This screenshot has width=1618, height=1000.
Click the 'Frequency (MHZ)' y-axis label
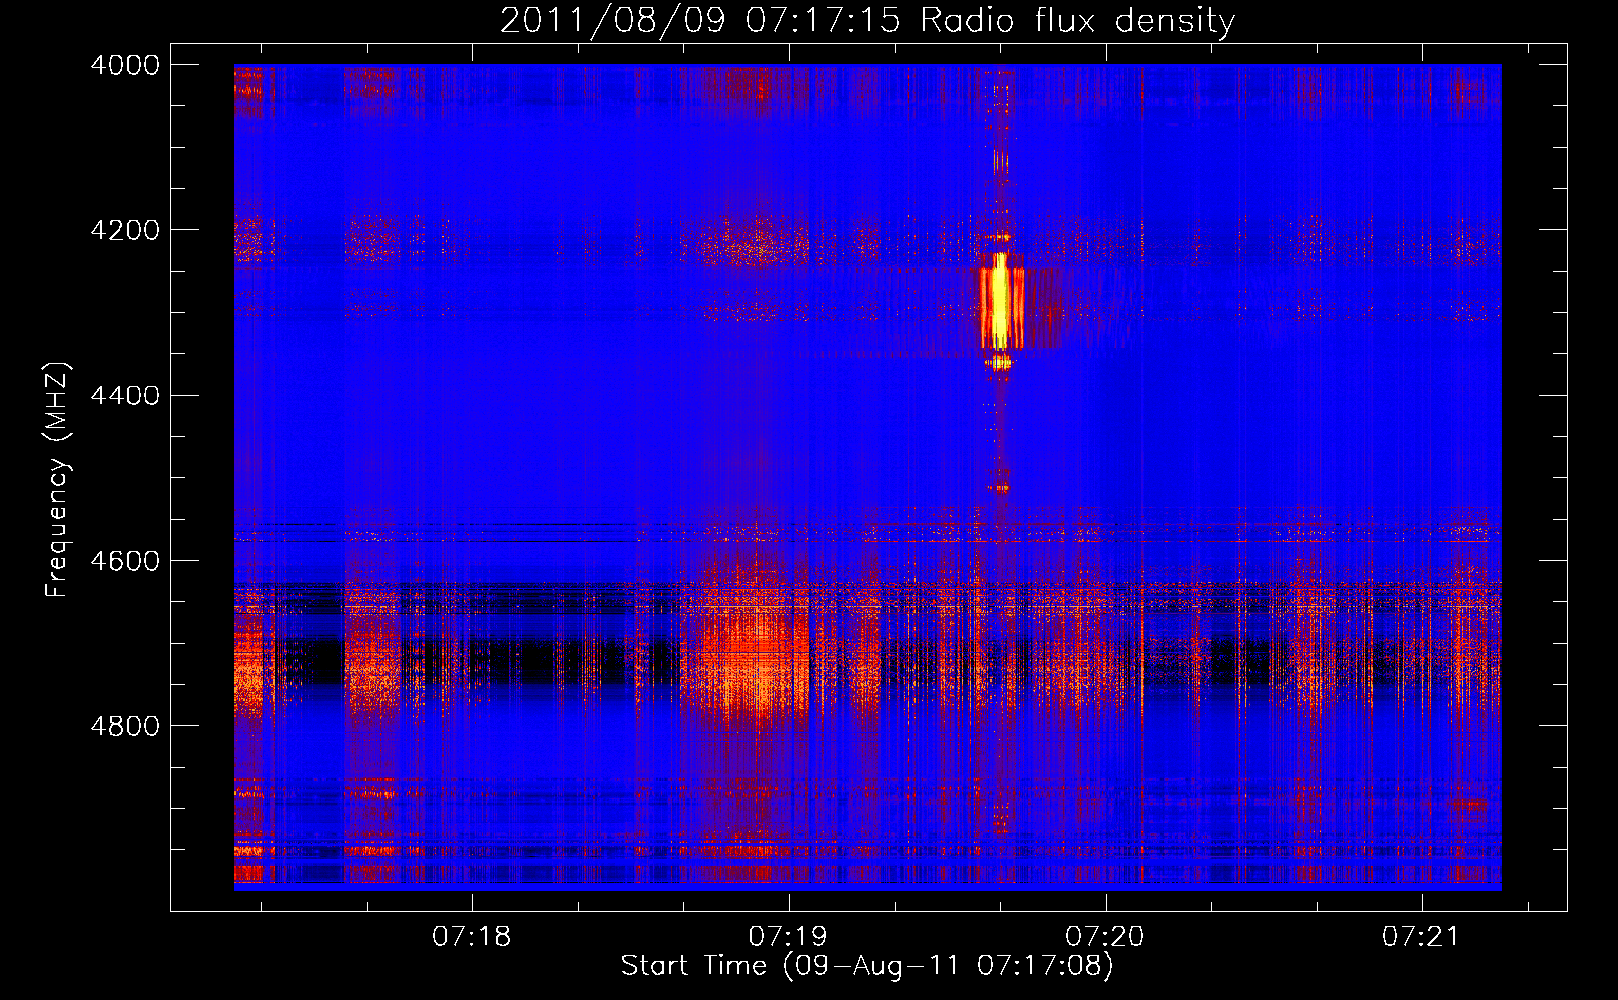point(57,480)
